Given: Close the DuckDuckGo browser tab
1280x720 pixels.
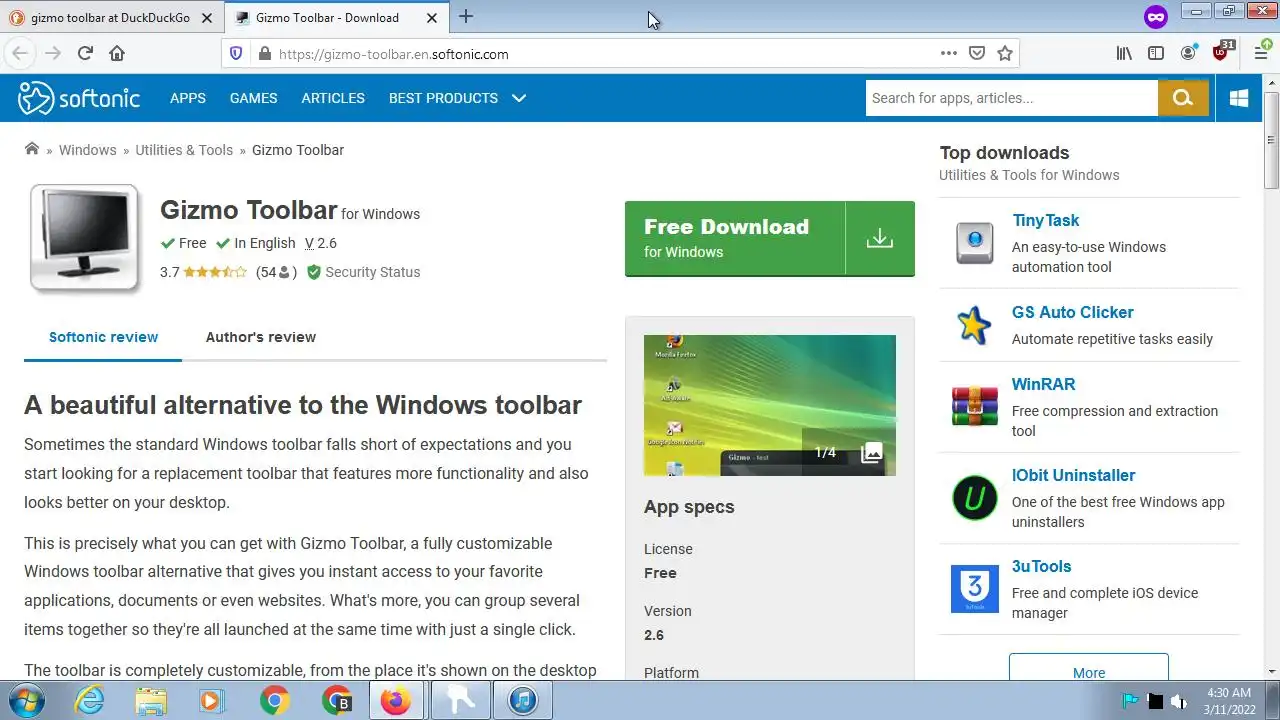Looking at the screenshot, I should [207, 17].
